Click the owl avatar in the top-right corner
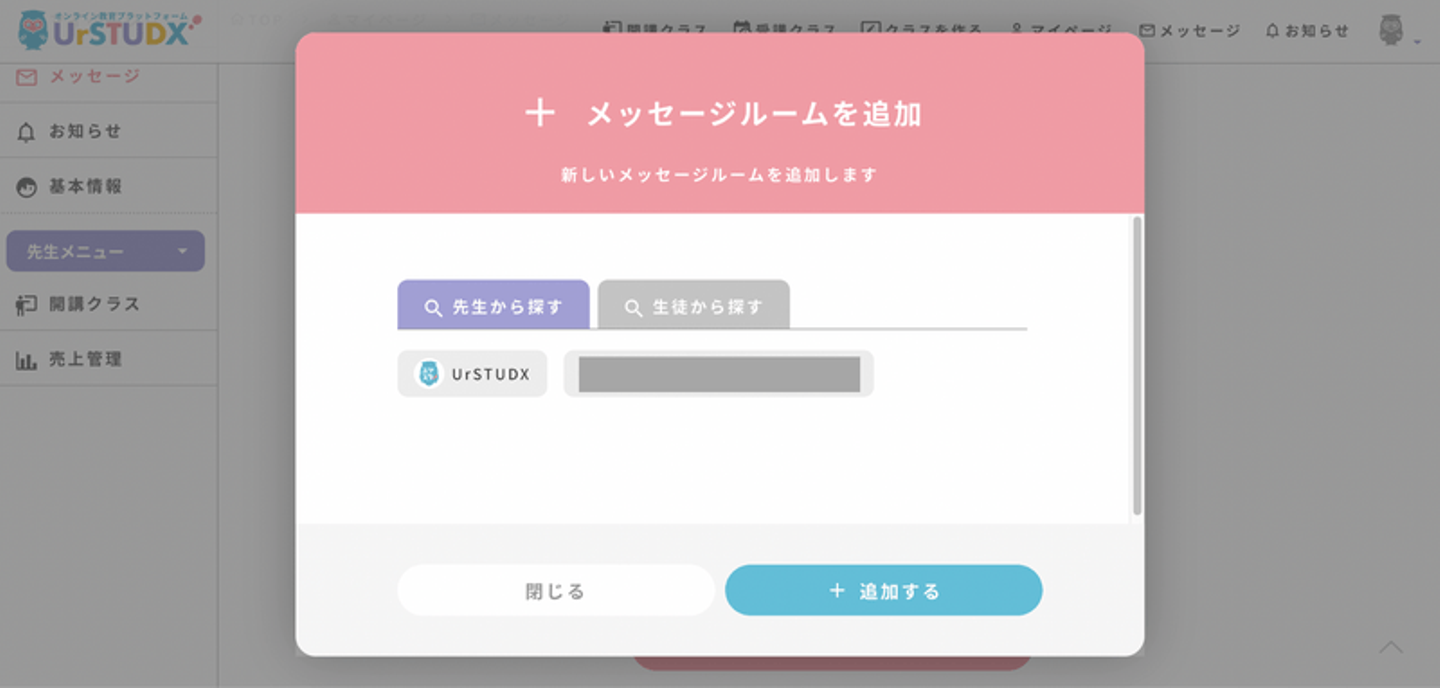Screen dimensions: 1440x688 click(x=1391, y=30)
